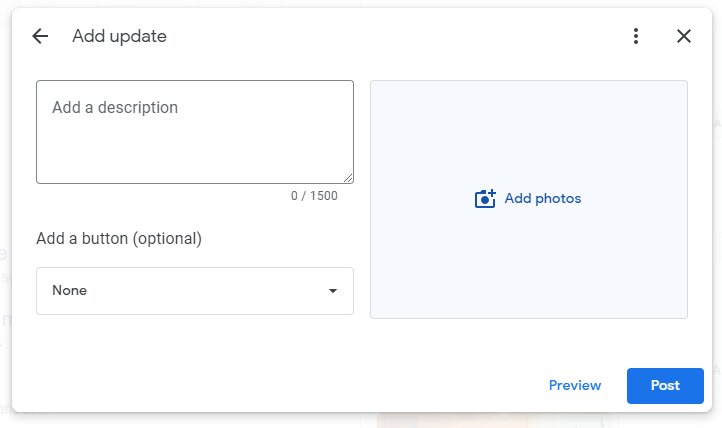Click the blank dialog footer left of Preview

(x=276, y=386)
